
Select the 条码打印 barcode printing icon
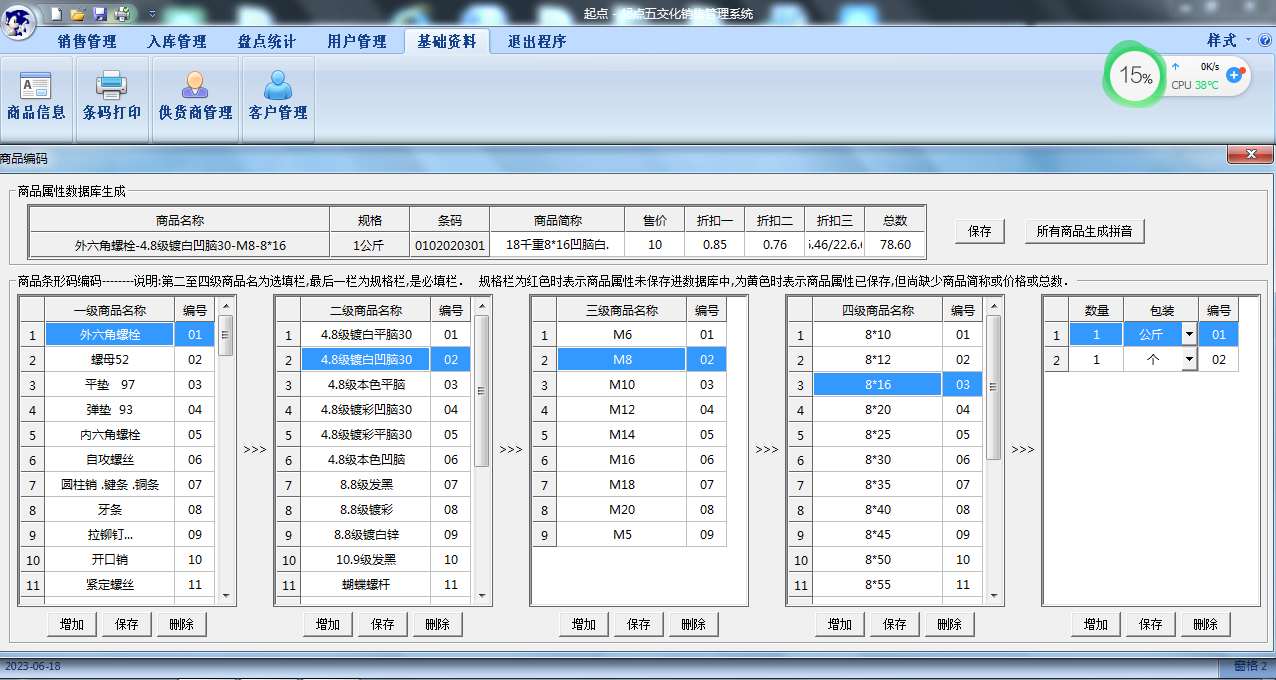[112, 97]
